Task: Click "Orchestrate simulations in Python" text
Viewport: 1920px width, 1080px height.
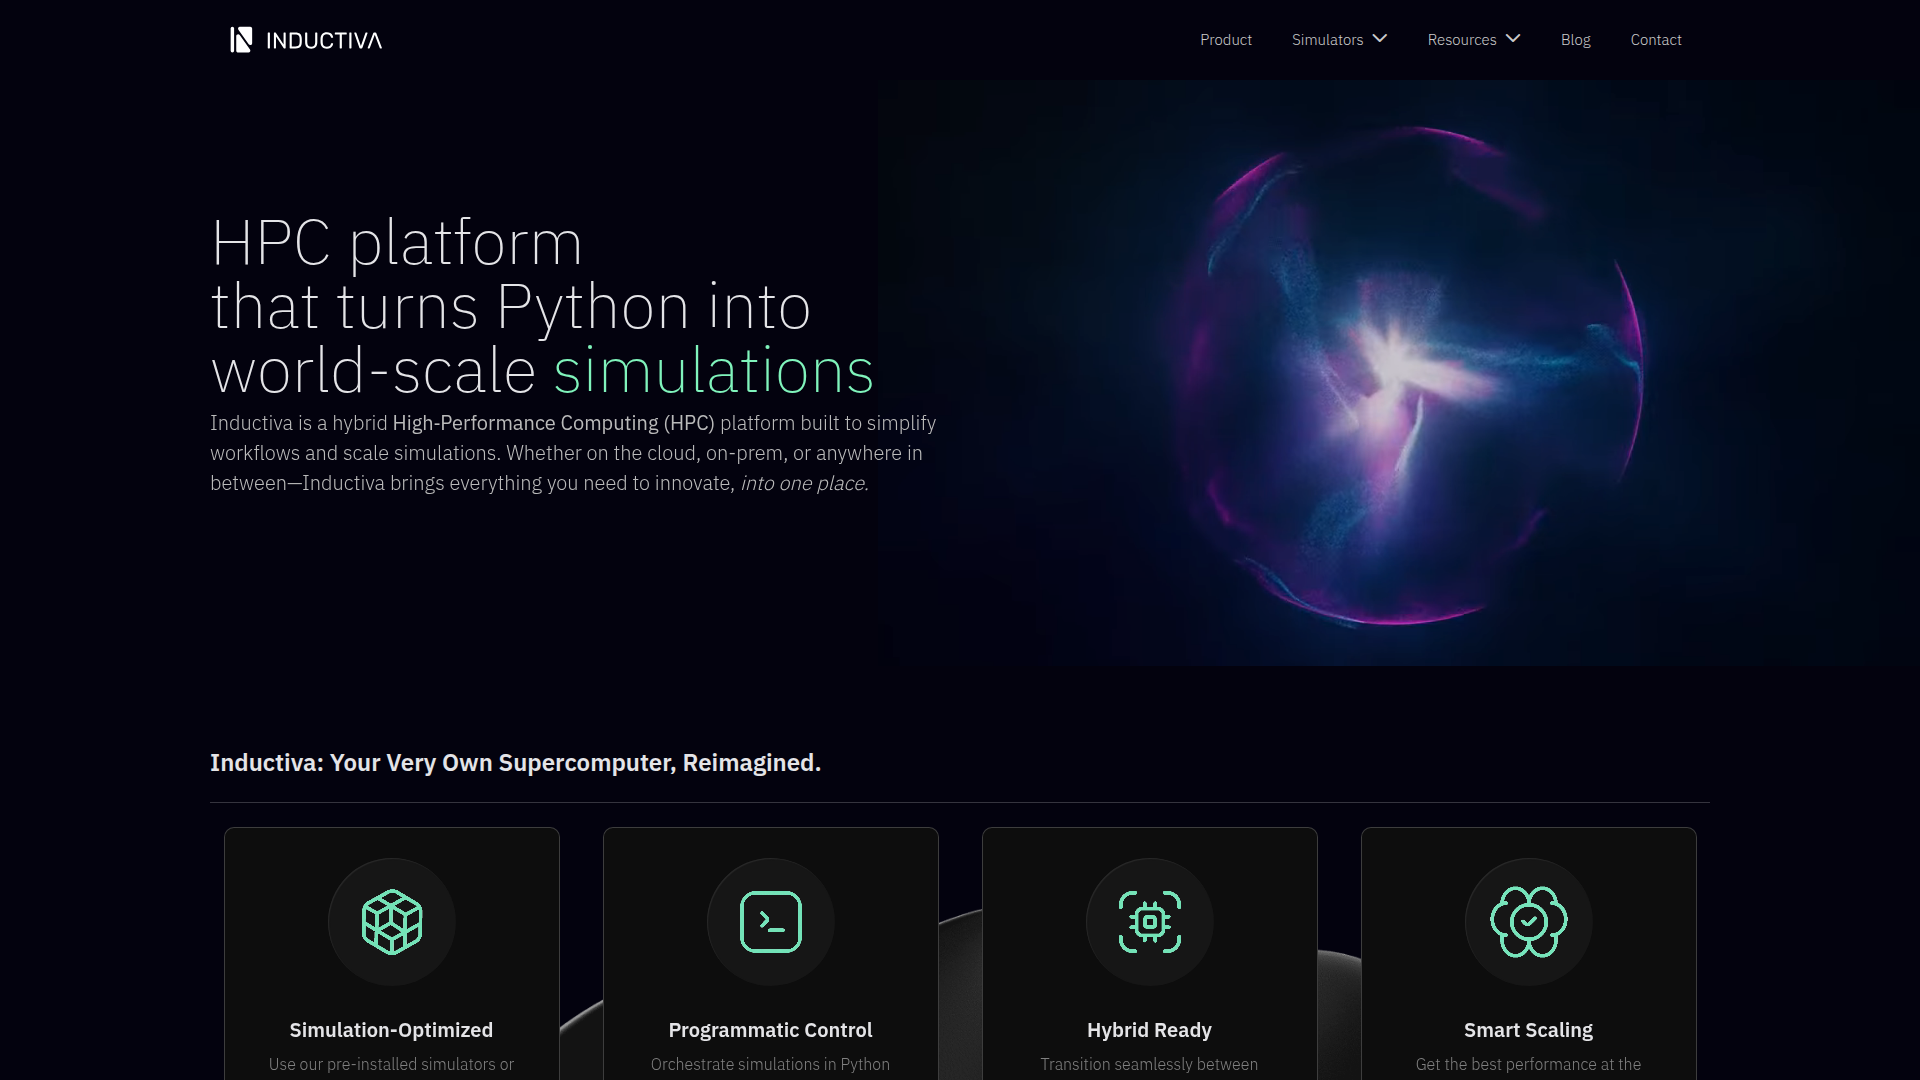Action: tap(770, 1064)
